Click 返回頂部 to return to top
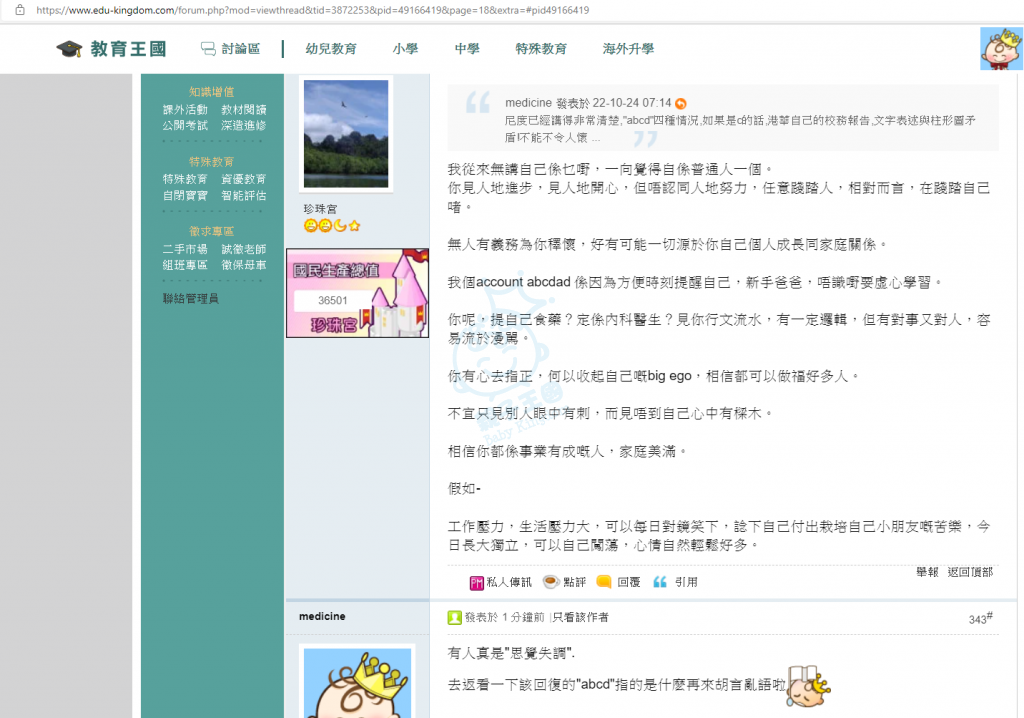Screen dimensions: 1024x718 point(970,572)
